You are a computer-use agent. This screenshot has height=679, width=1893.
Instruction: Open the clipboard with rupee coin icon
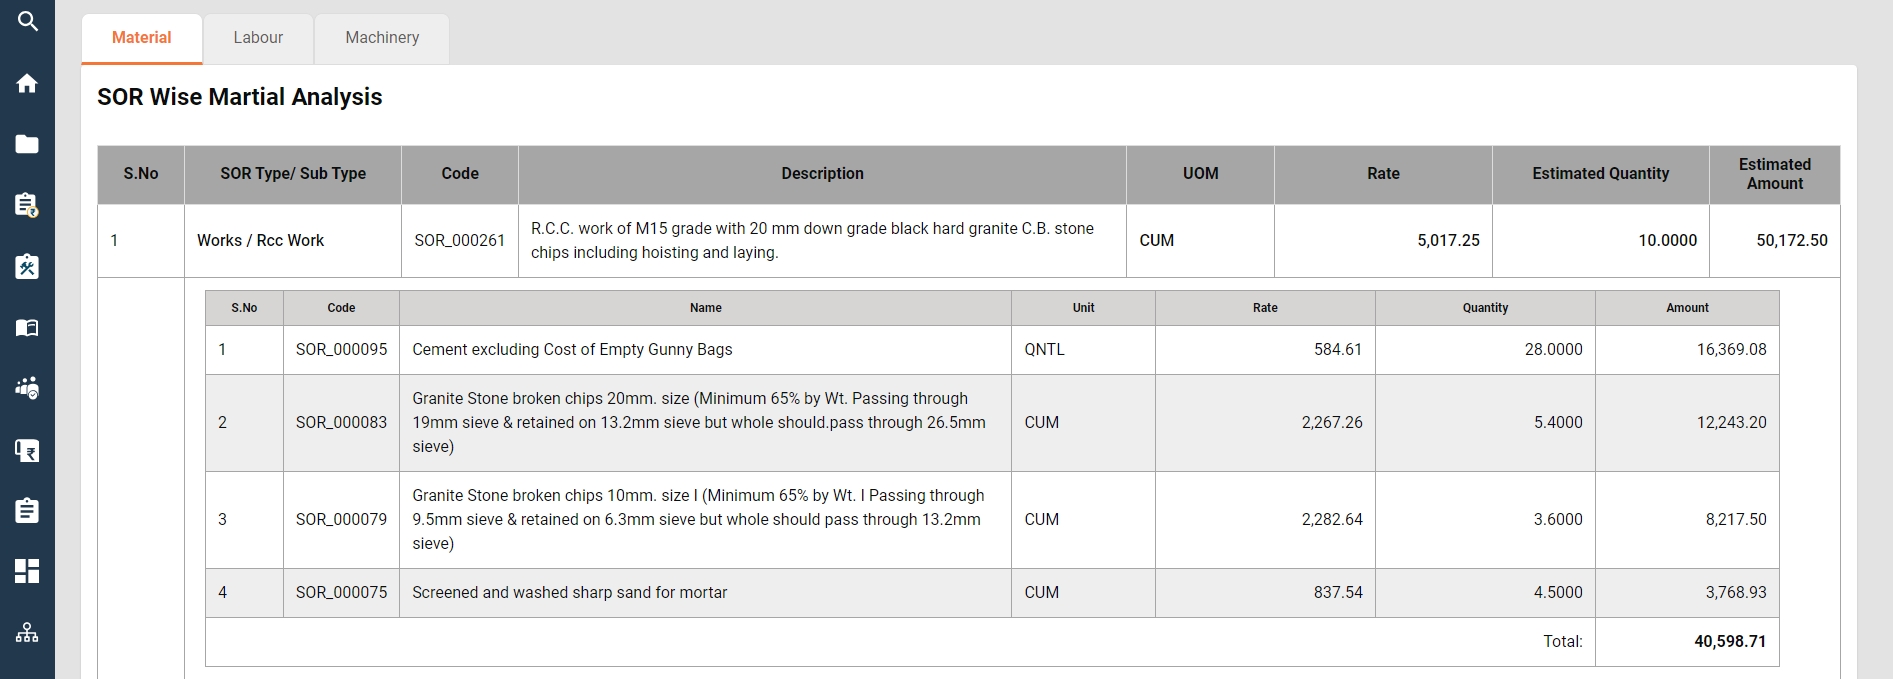click(27, 205)
